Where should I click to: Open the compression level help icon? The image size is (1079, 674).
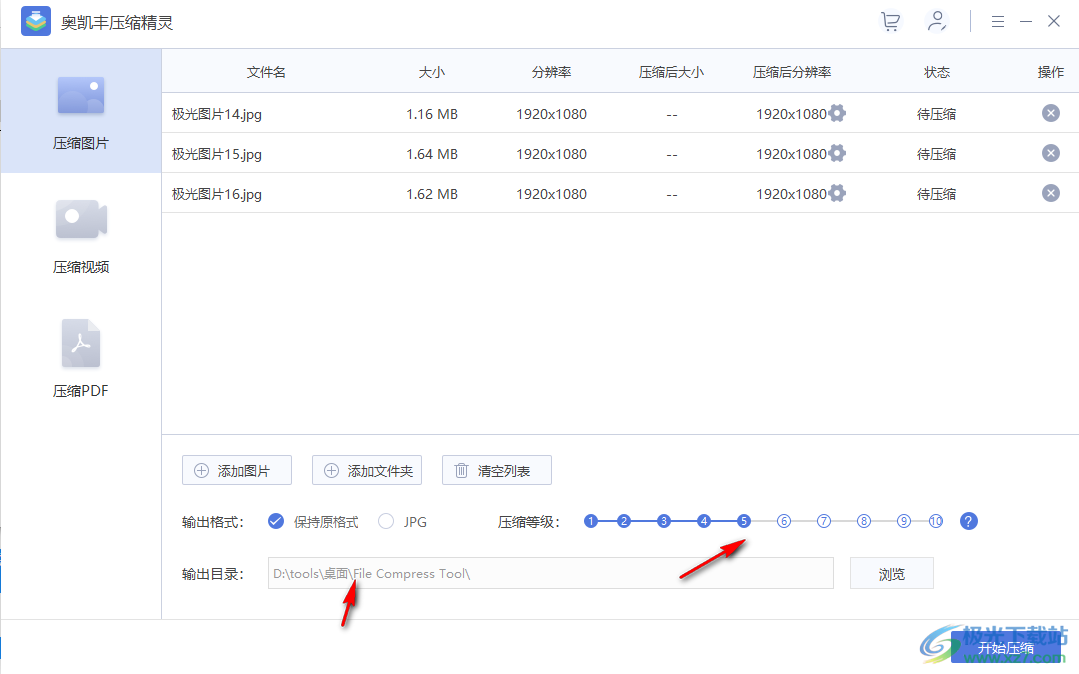point(968,521)
